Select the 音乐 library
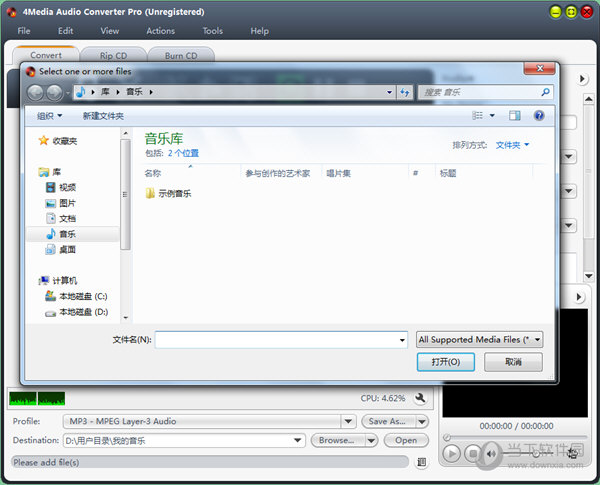Screen dimensions: 600x485 (73, 234)
